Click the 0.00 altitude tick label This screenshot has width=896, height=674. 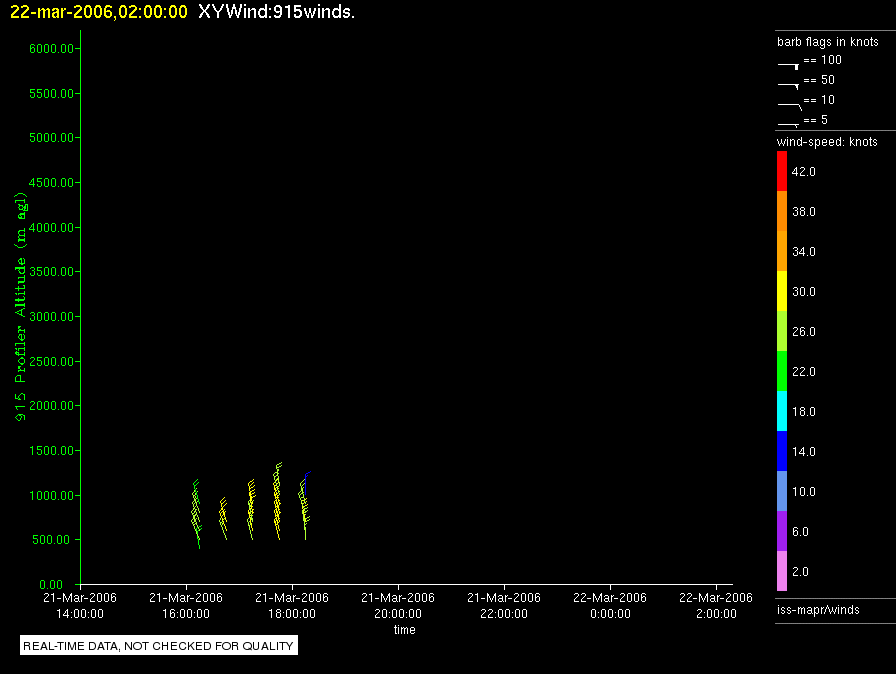pos(51,584)
